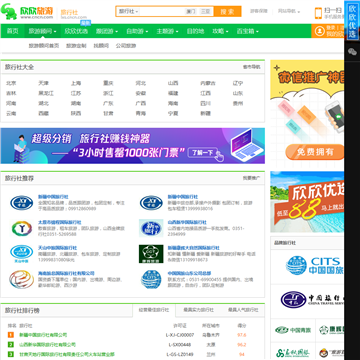Select 广东 in travel agency directory
Screen dimensions: 360x360
[x=108, y=103]
